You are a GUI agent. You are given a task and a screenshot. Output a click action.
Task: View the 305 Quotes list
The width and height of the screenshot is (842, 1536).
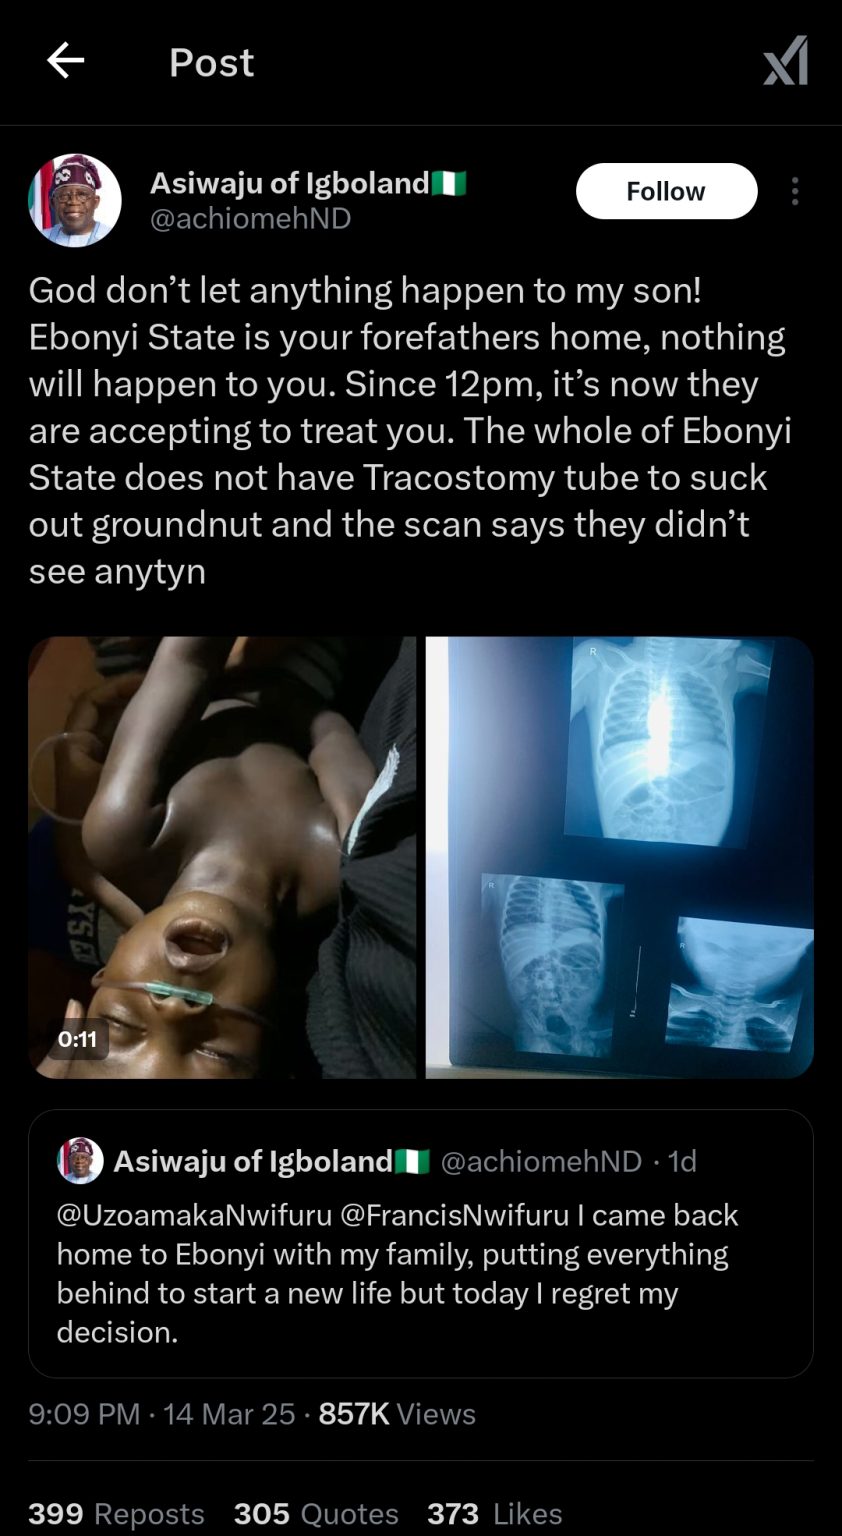point(316,1513)
